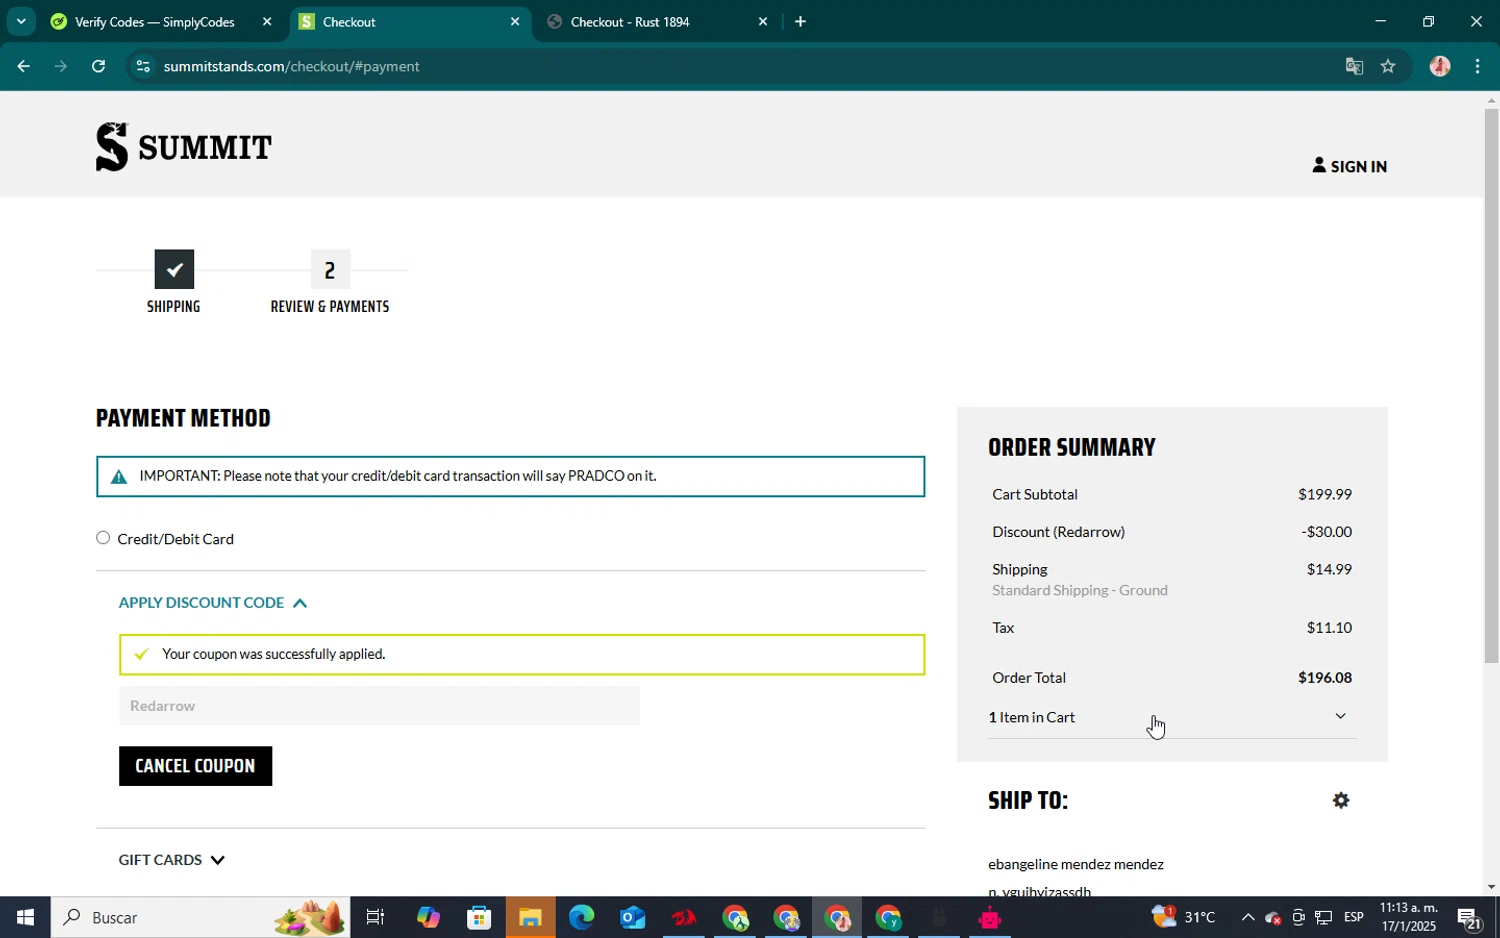Screen dimensions: 1500x938
Task: Bookmark this page star icon
Action: point(1388,66)
